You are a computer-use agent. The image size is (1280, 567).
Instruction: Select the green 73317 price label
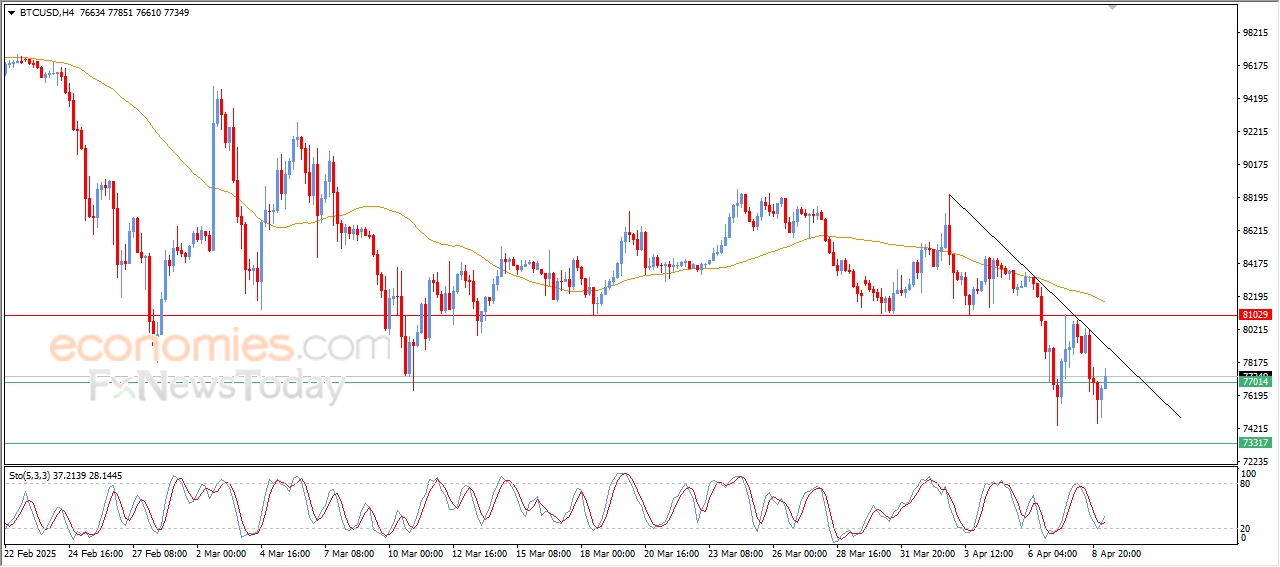[x=1255, y=443]
